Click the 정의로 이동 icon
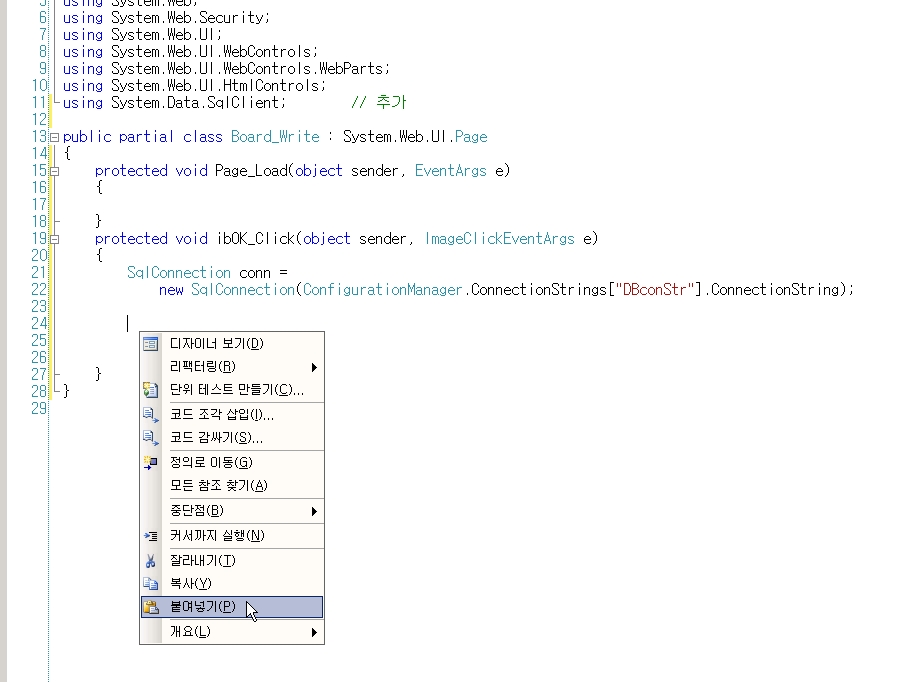Viewport: 904px width, 682px height. click(x=150, y=463)
